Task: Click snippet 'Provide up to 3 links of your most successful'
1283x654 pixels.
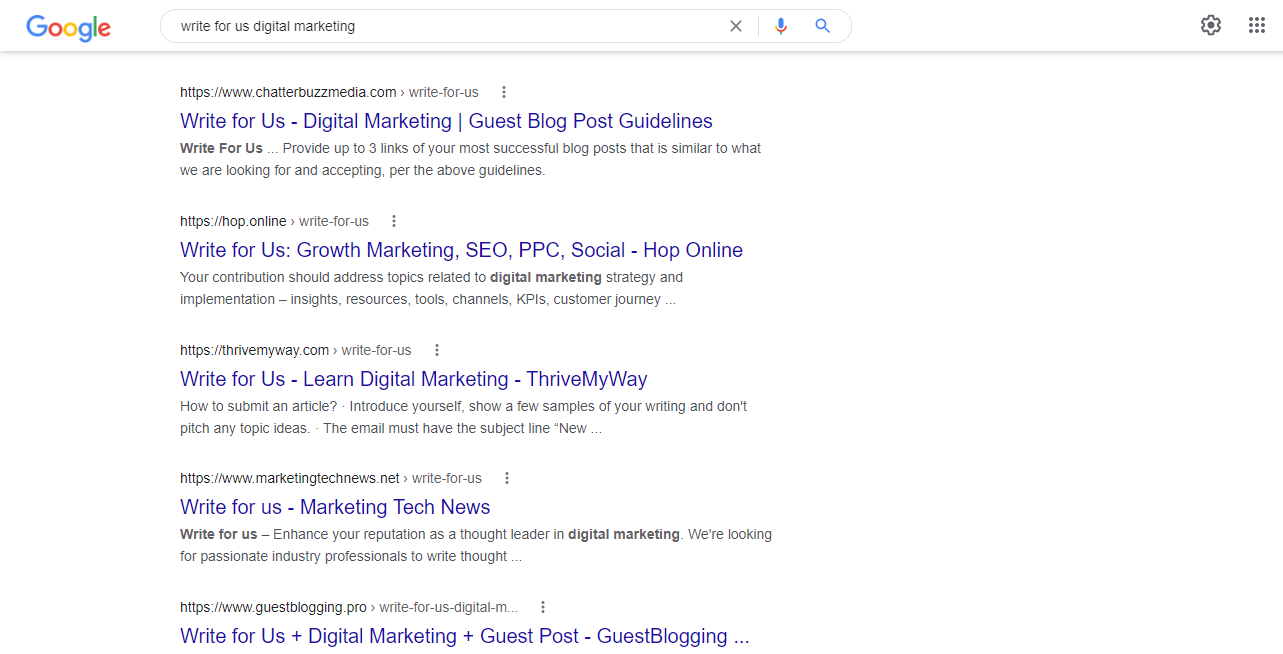Action: coord(470,159)
